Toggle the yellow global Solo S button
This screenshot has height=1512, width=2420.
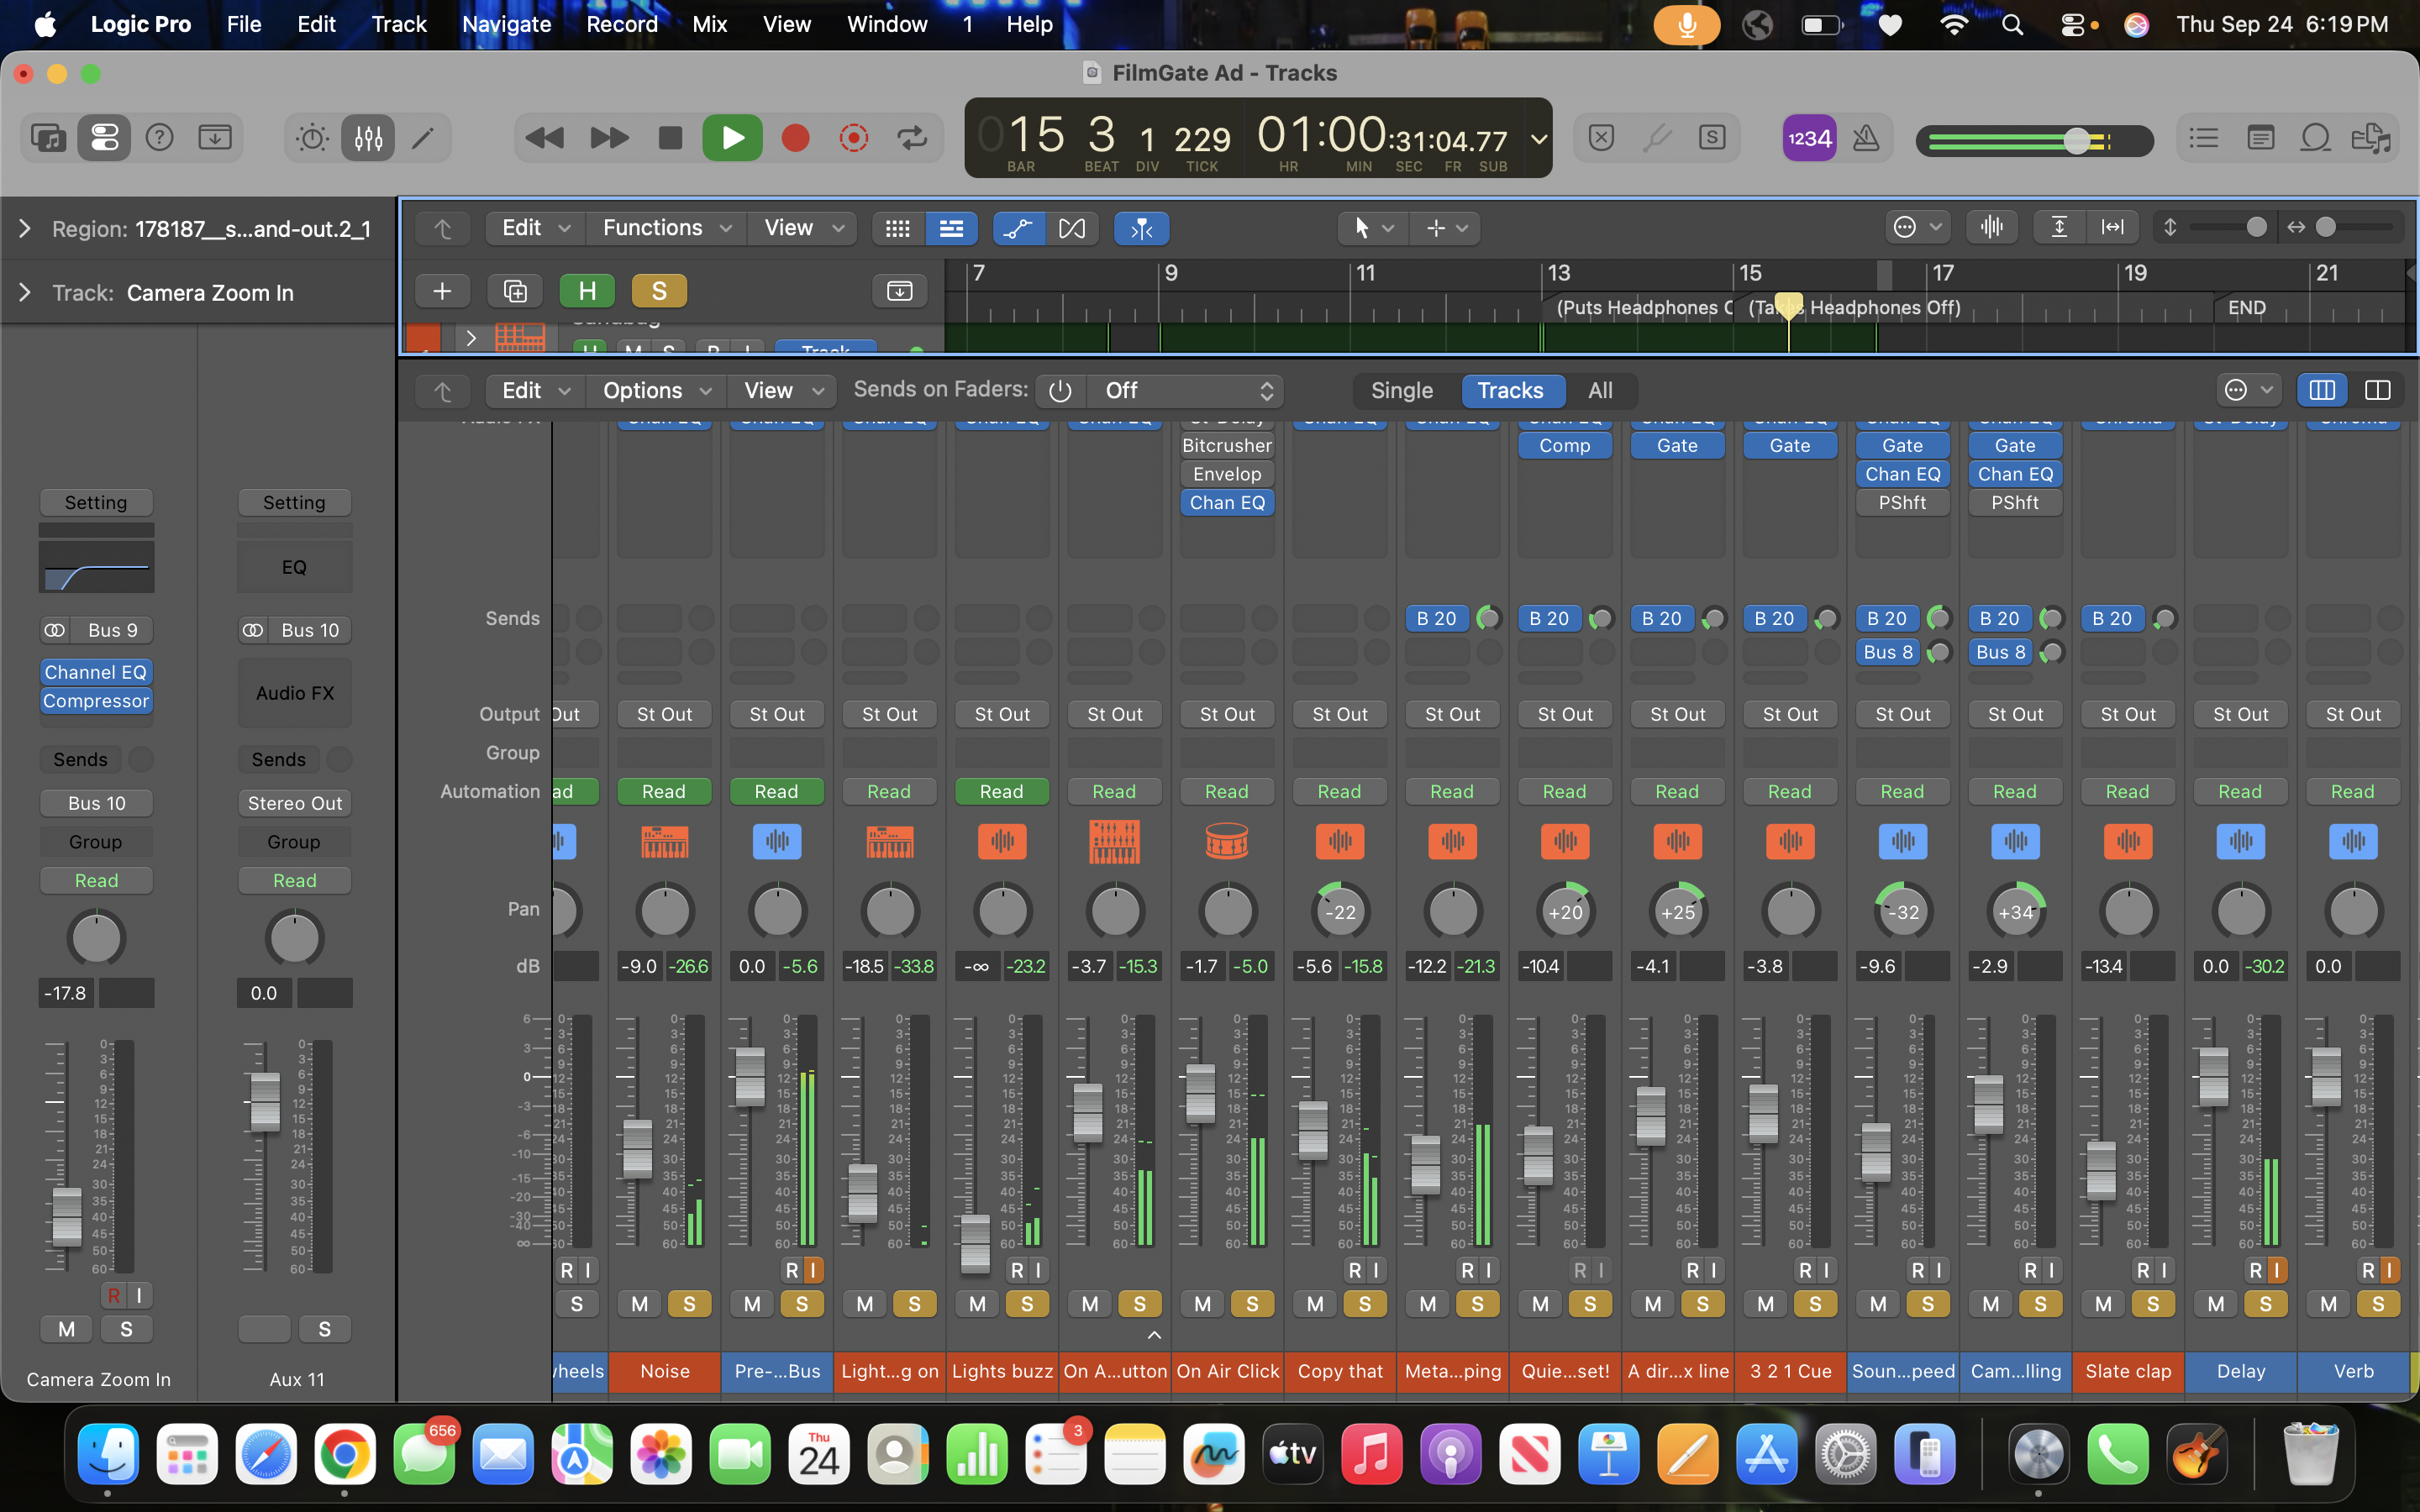pyautogui.click(x=659, y=291)
